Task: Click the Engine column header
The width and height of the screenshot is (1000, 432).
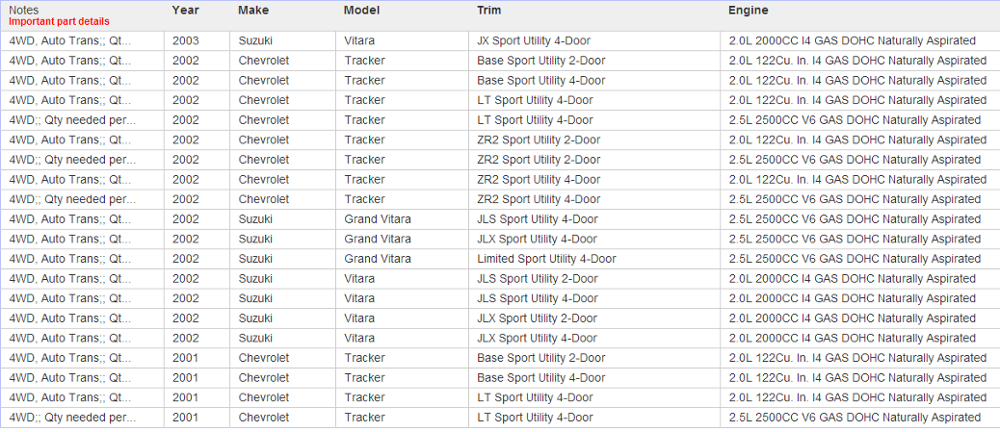Action: click(x=748, y=10)
